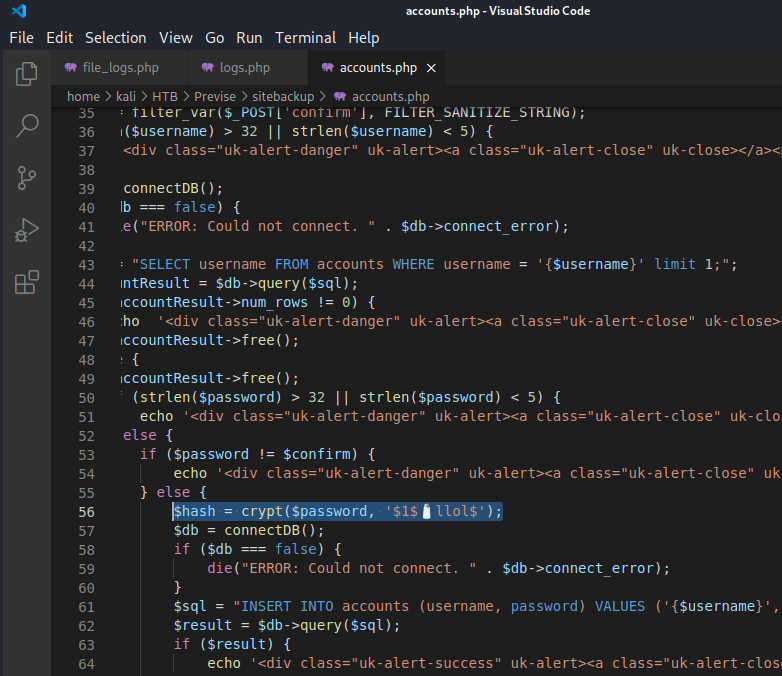Viewport: 782px width, 676px height.
Task: Close the accounts.php tab
Action: (x=431, y=68)
